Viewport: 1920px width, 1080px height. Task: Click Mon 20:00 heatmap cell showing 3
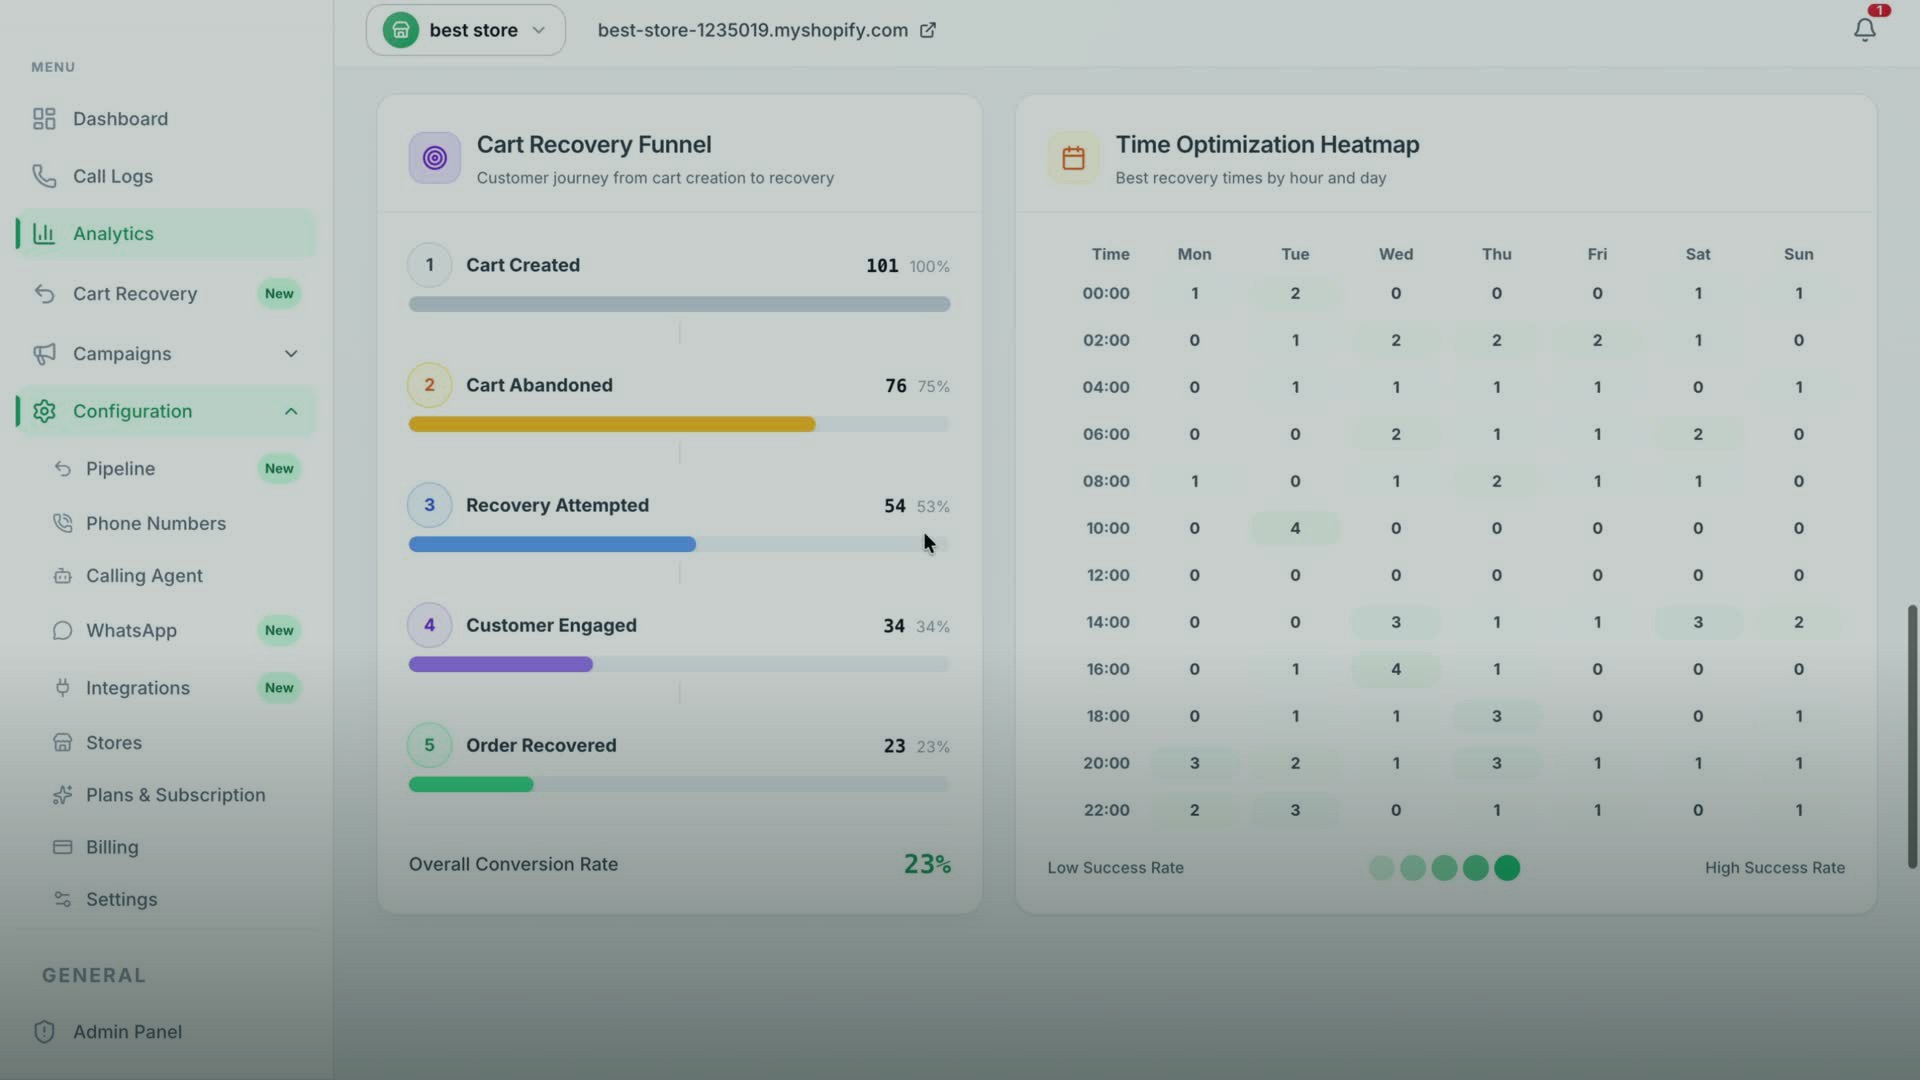(x=1194, y=763)
